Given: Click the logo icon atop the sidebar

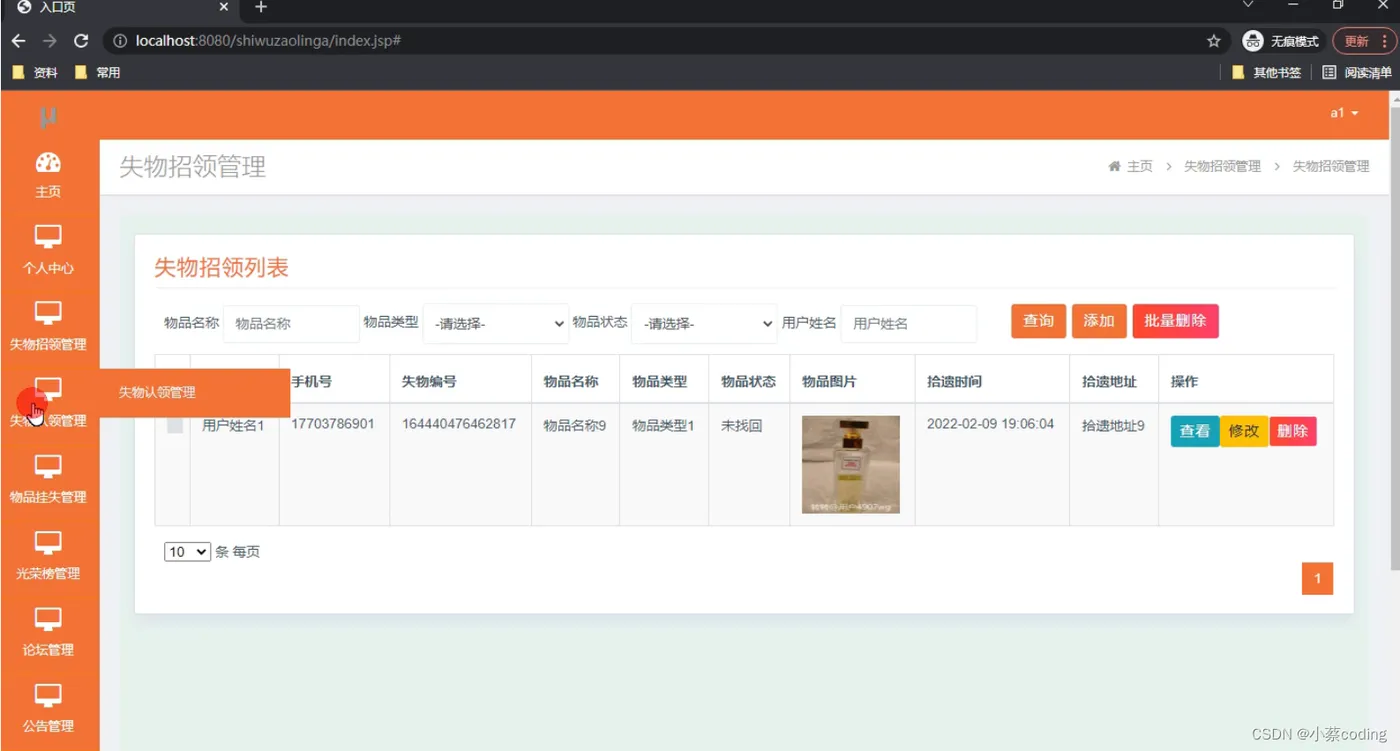Looking at the screenshot, I should click(x=48, y=117).
